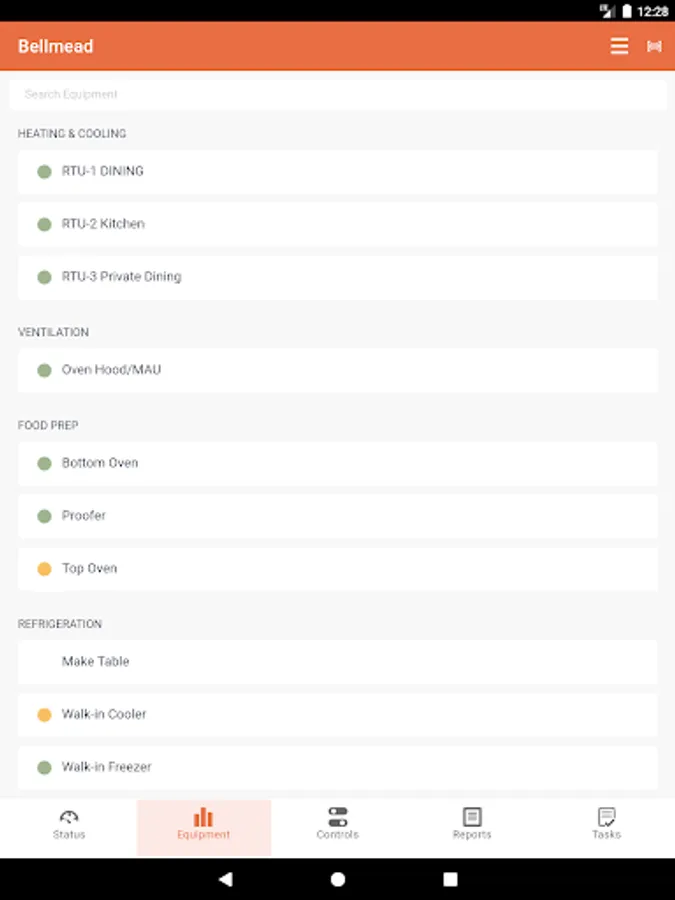Image resolution: width=675 pixels, height=900 pixels.
Task: Open the Proofer equipment row
Action: 338,516
